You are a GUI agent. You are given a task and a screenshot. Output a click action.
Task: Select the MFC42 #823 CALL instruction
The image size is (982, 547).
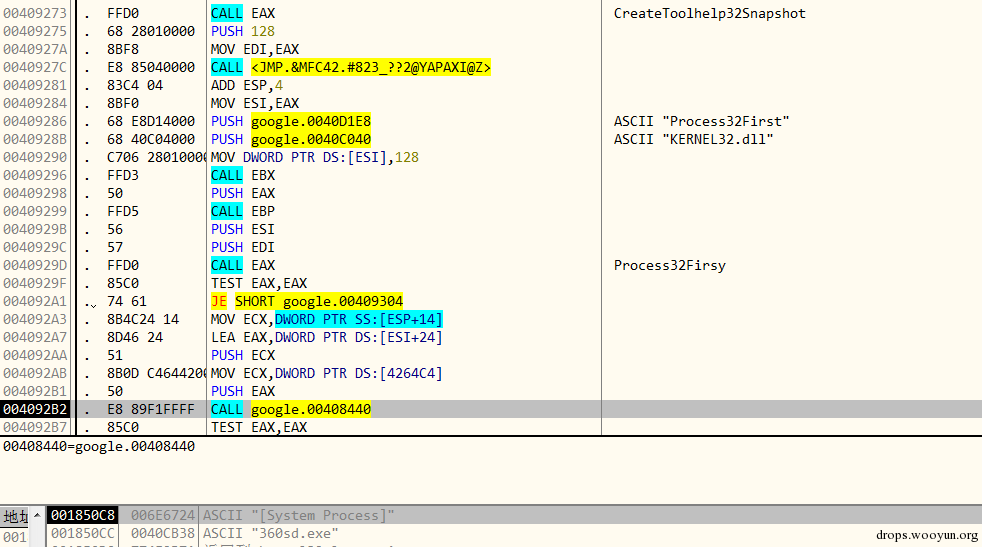(351, 68)
